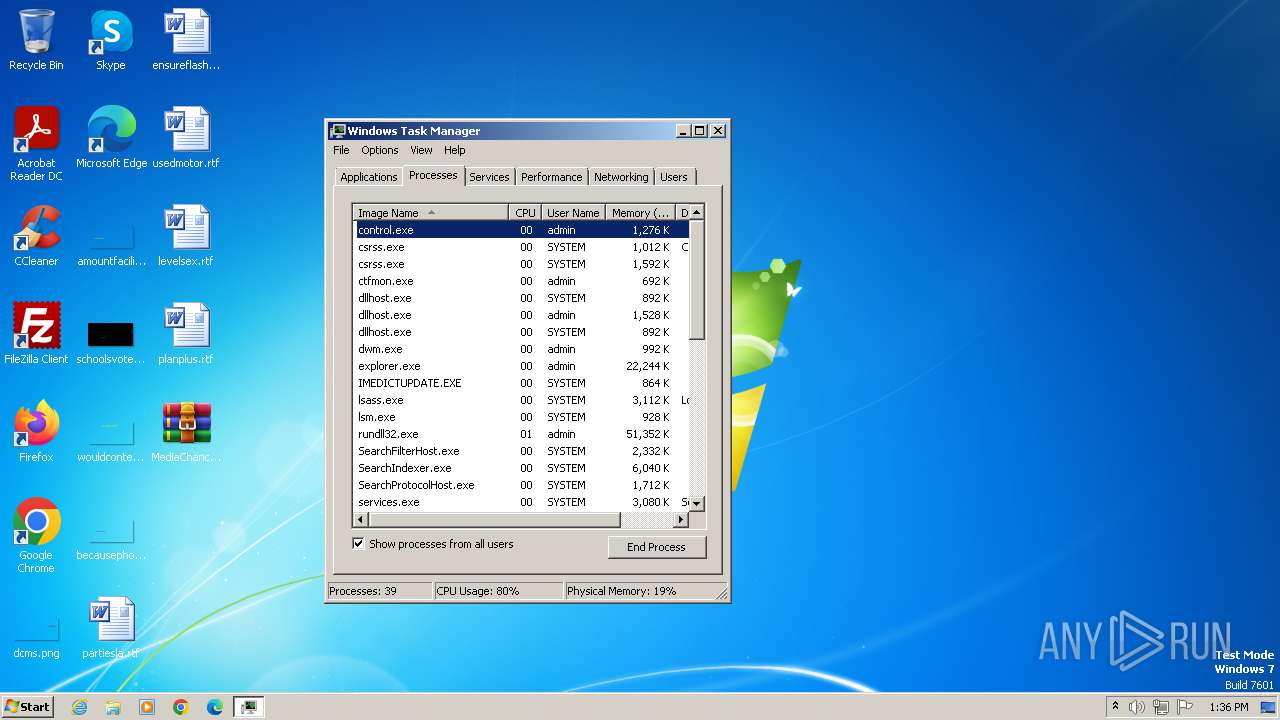Open the Options menu

(380, 150)
